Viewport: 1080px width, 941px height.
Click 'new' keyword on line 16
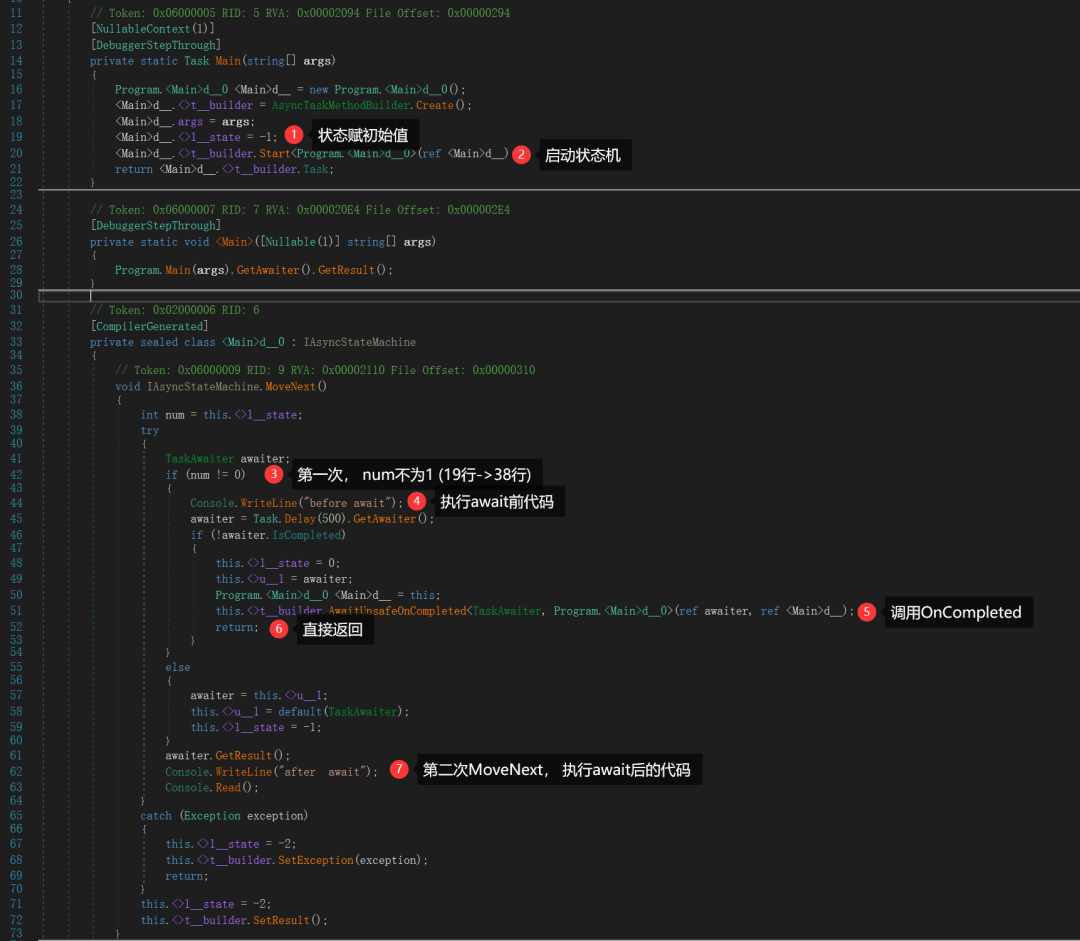tap(319, 90)
